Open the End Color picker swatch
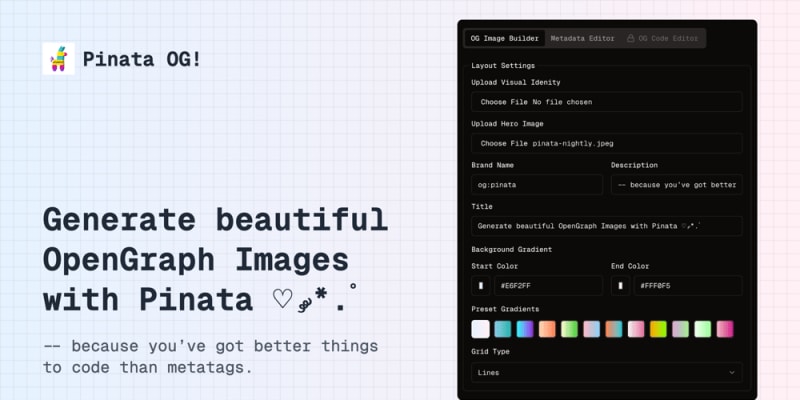Viewport: 800px width, 400px height. point(621,286)
